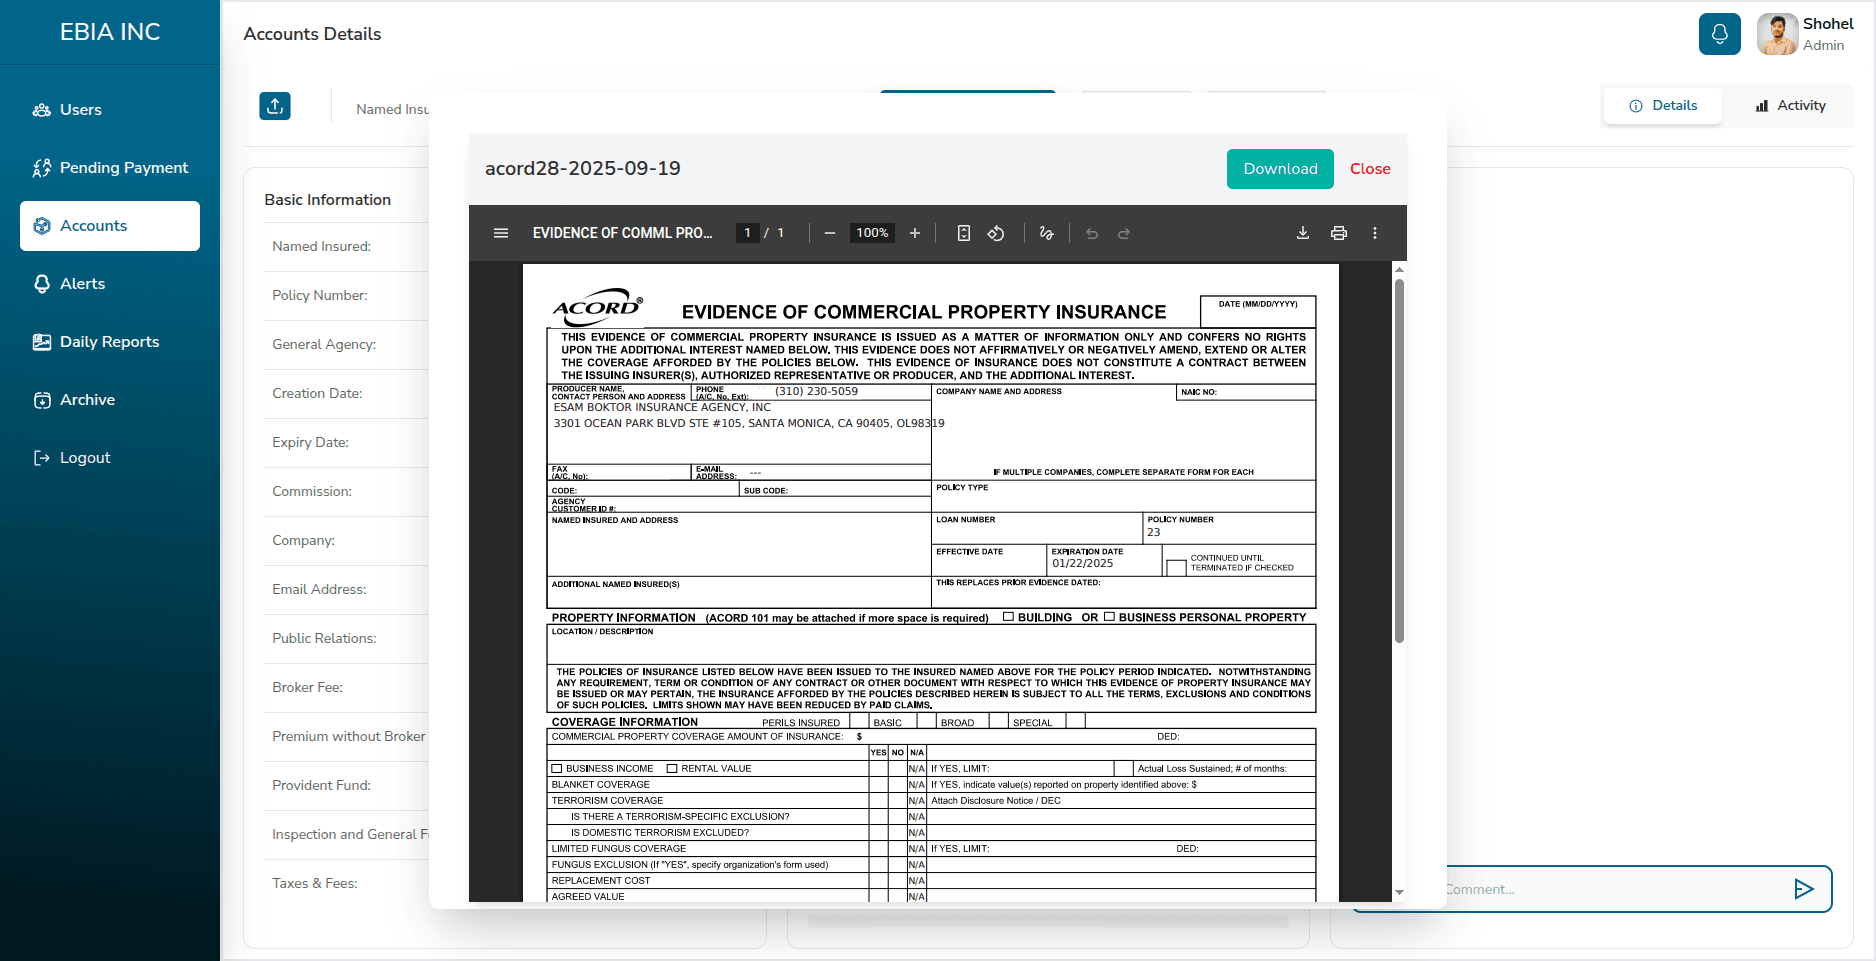Click Logout in the sidebar
The width and height of the screenshot is (1876, 961).
110,458
